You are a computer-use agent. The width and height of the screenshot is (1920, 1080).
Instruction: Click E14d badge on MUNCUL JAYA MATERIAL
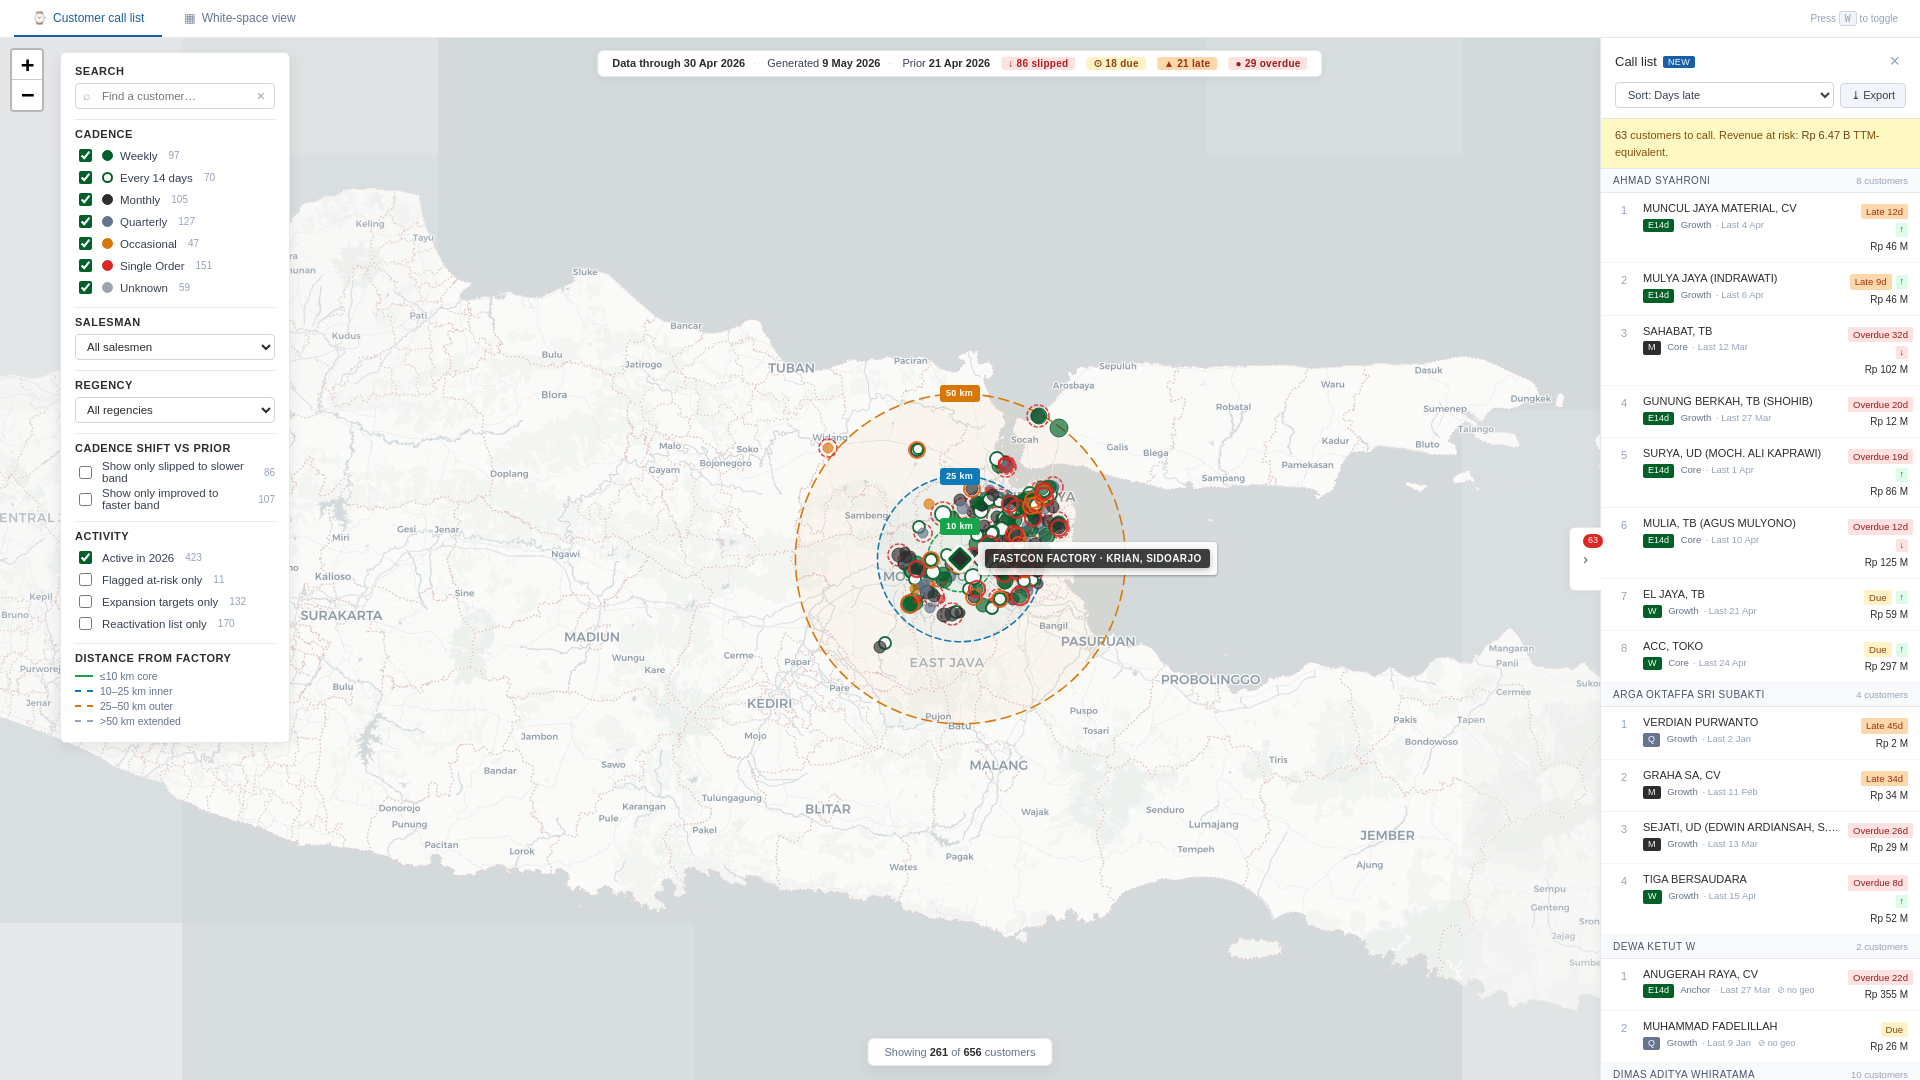(x=1658, y=225)
